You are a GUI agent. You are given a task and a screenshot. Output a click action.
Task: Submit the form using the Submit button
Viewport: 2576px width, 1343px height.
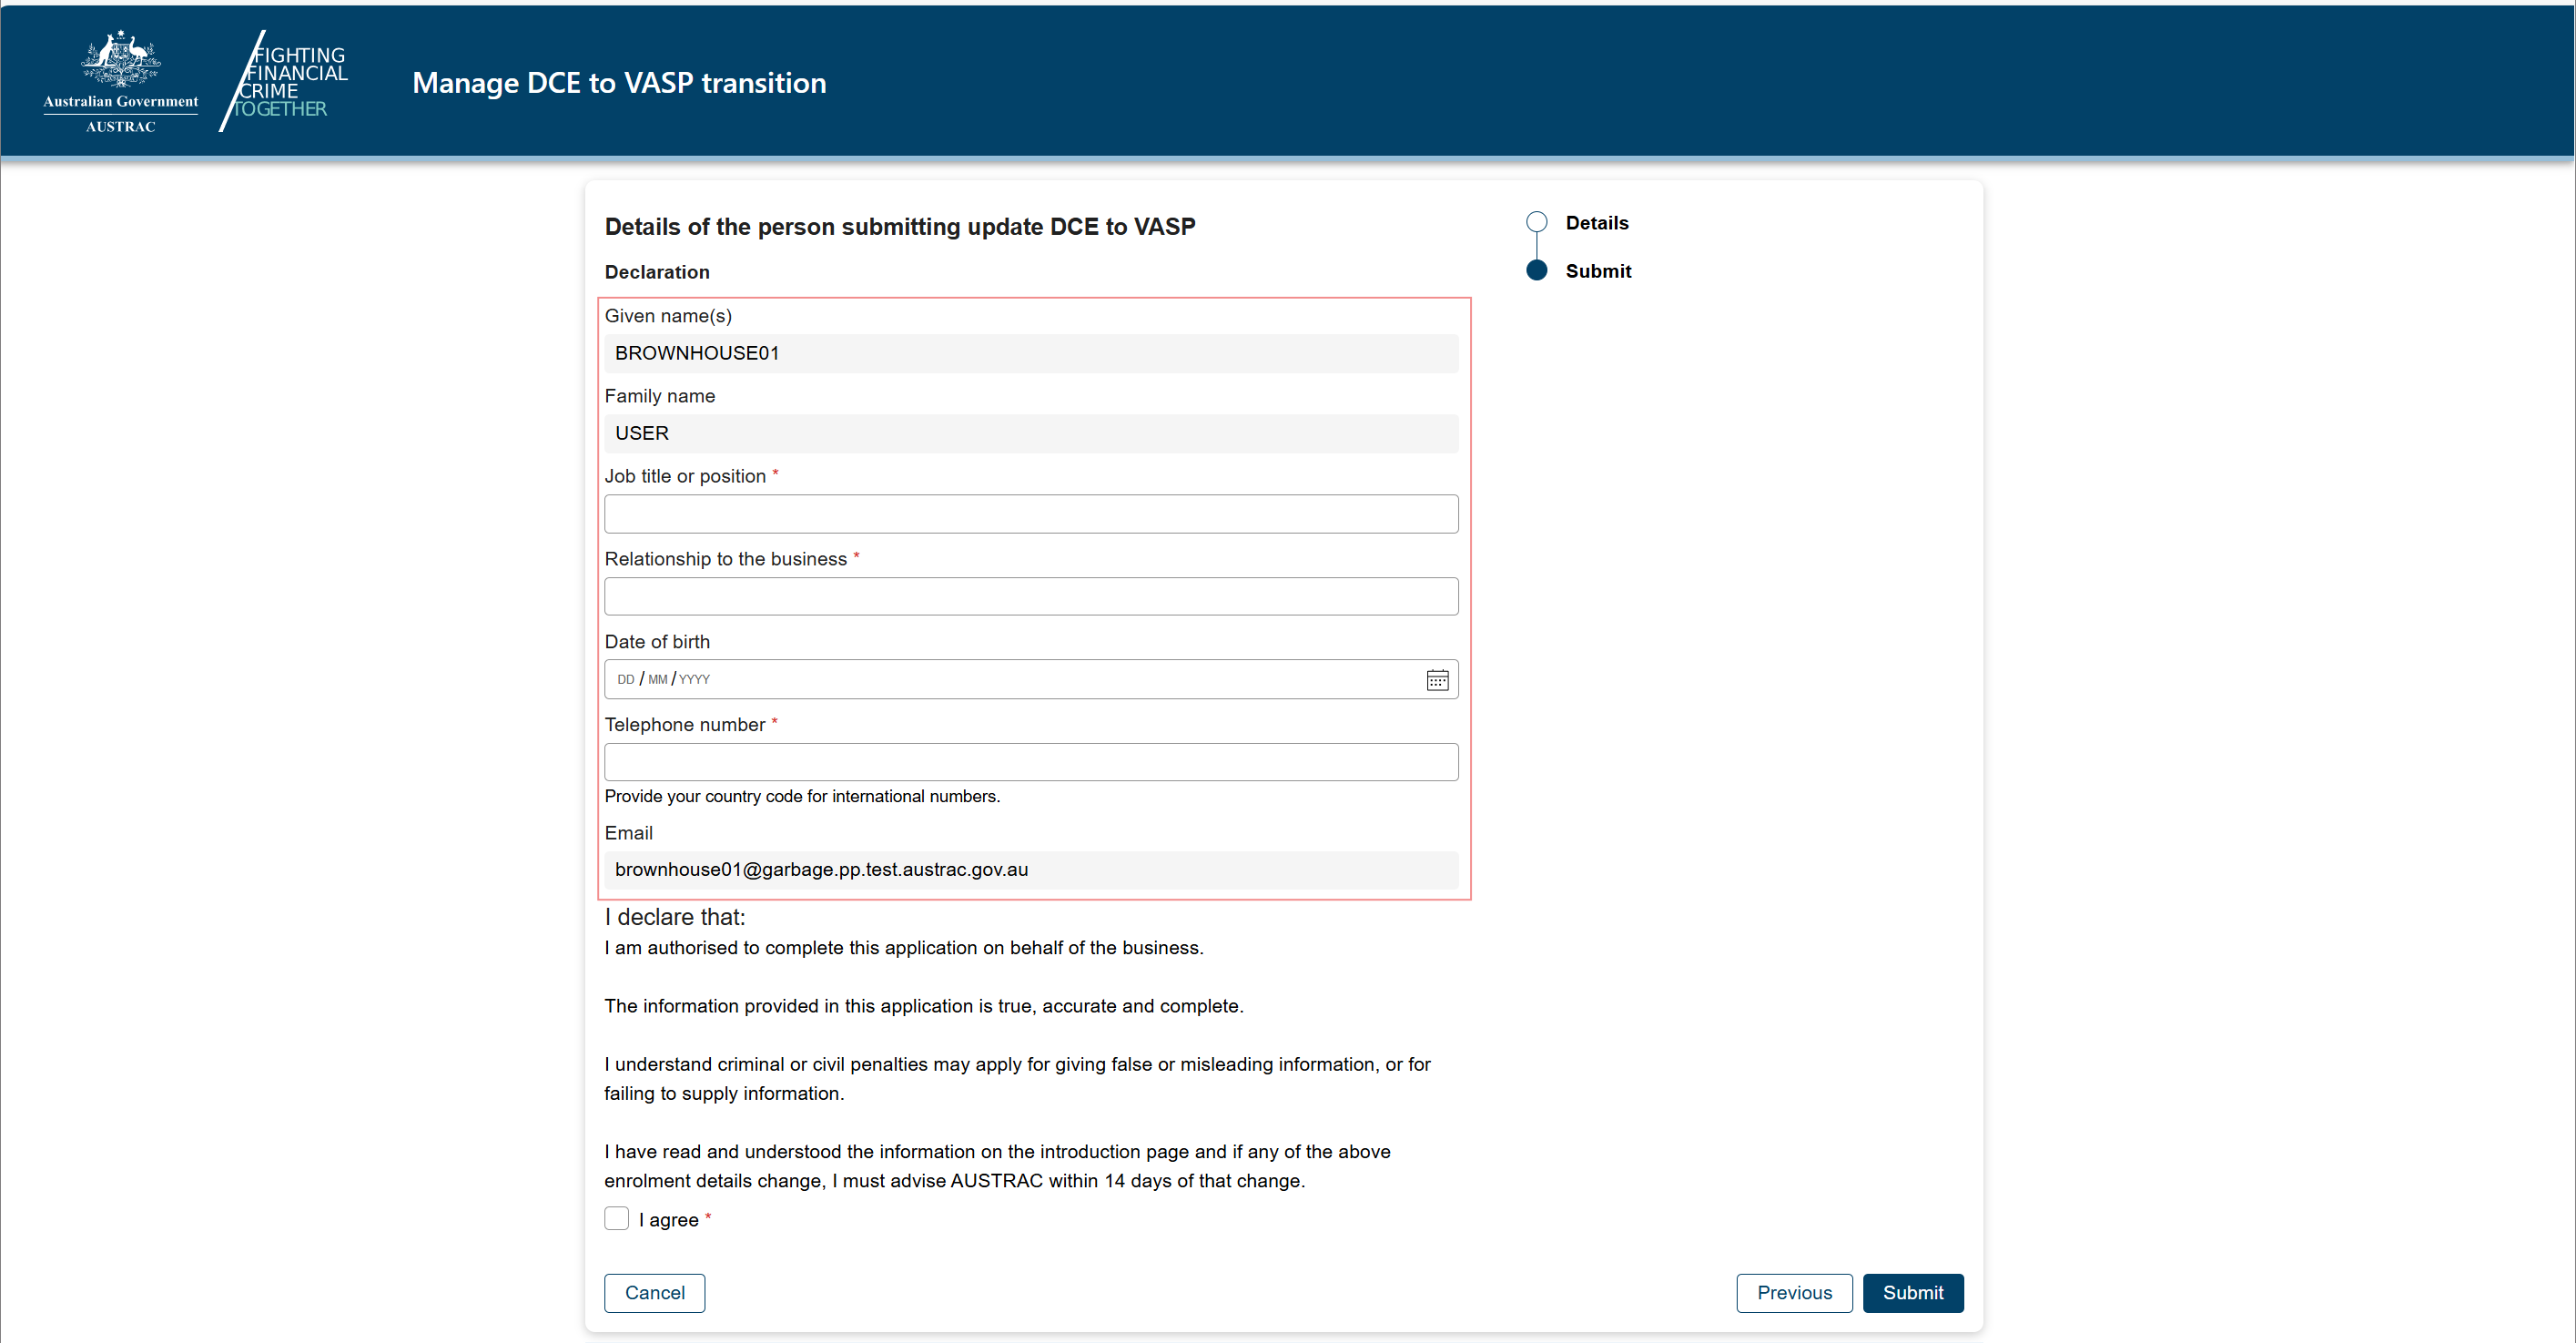(x=1912, y=1292)
